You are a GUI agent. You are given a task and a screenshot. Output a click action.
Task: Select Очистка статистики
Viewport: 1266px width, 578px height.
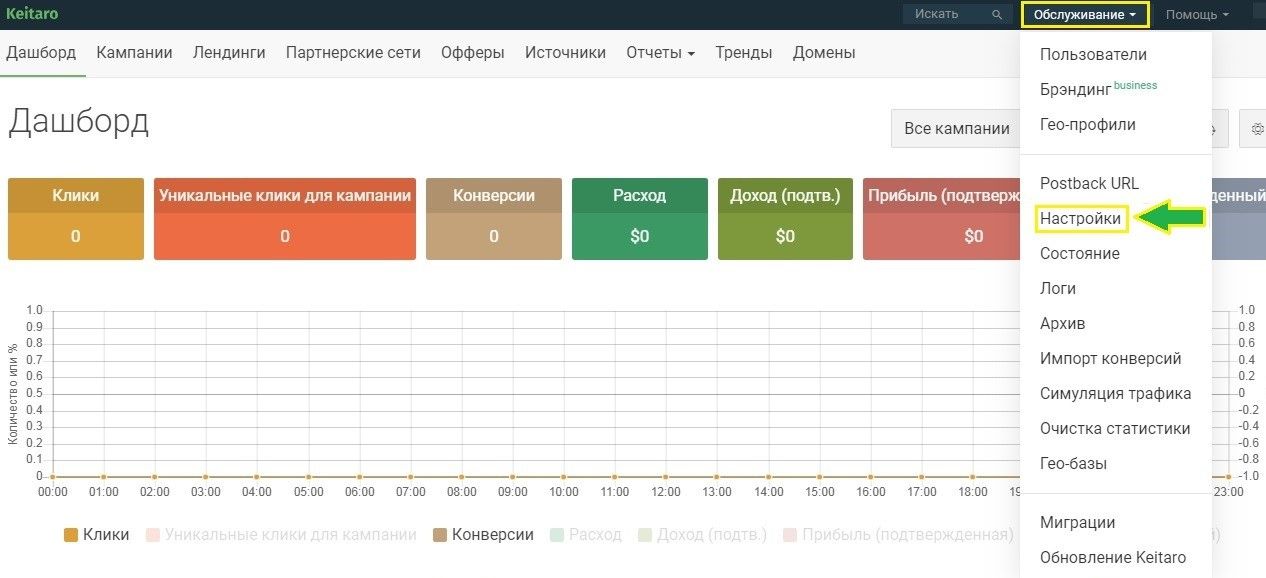[1116, 428]
